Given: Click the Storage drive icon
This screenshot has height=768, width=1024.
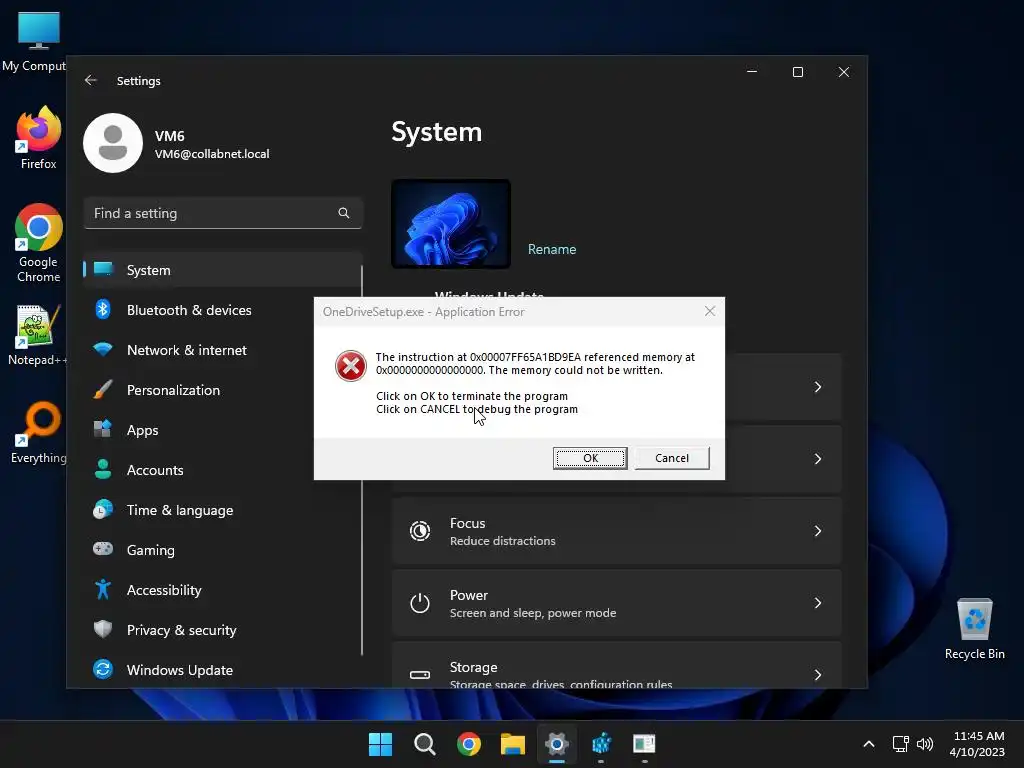Looking at the screenshot, I should point(420,675).
